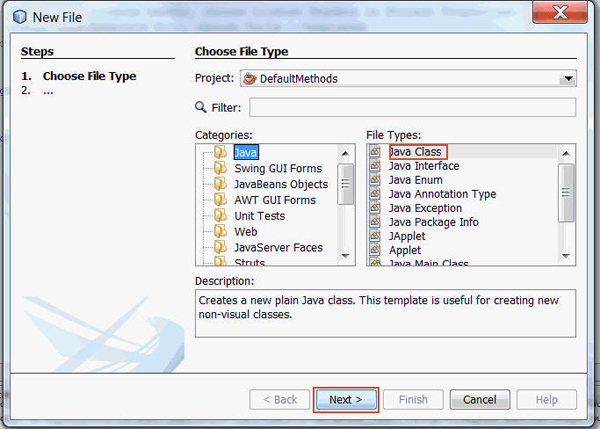
Task: Click the Unit Tests folder icon
Action: click(x=220, y=215)
